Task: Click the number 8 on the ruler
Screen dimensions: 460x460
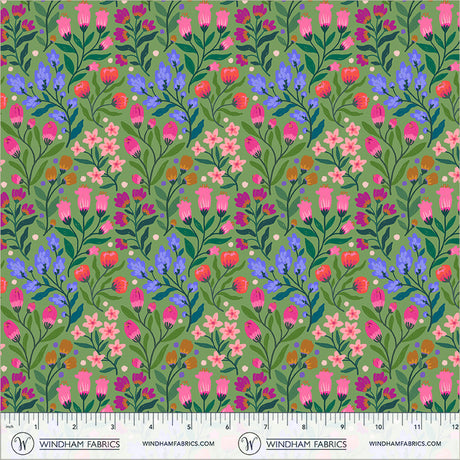Action: [304, 427]
